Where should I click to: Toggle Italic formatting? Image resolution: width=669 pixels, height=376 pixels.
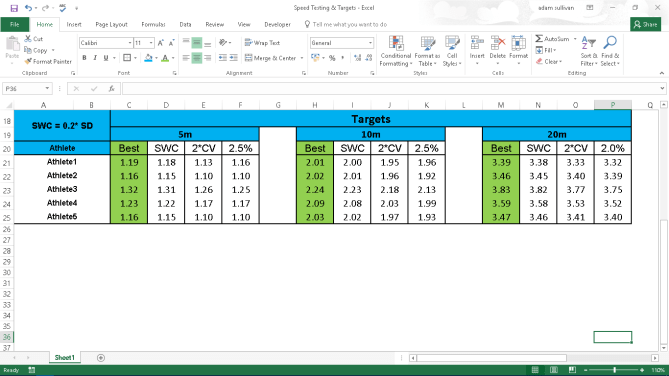95,58
